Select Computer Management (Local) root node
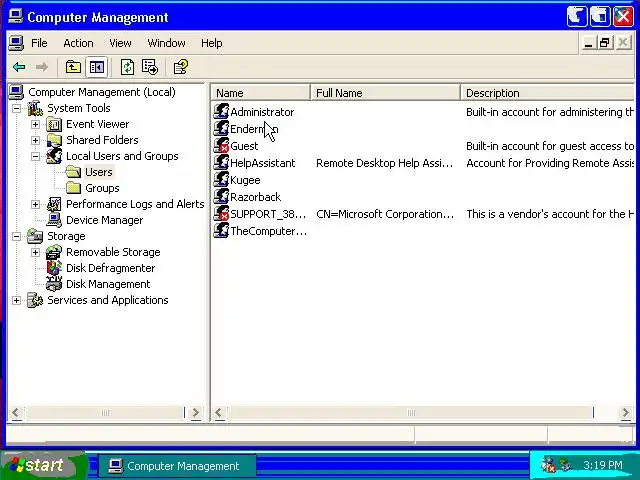Viewport: 640px width, 480px height. [102, 92]
